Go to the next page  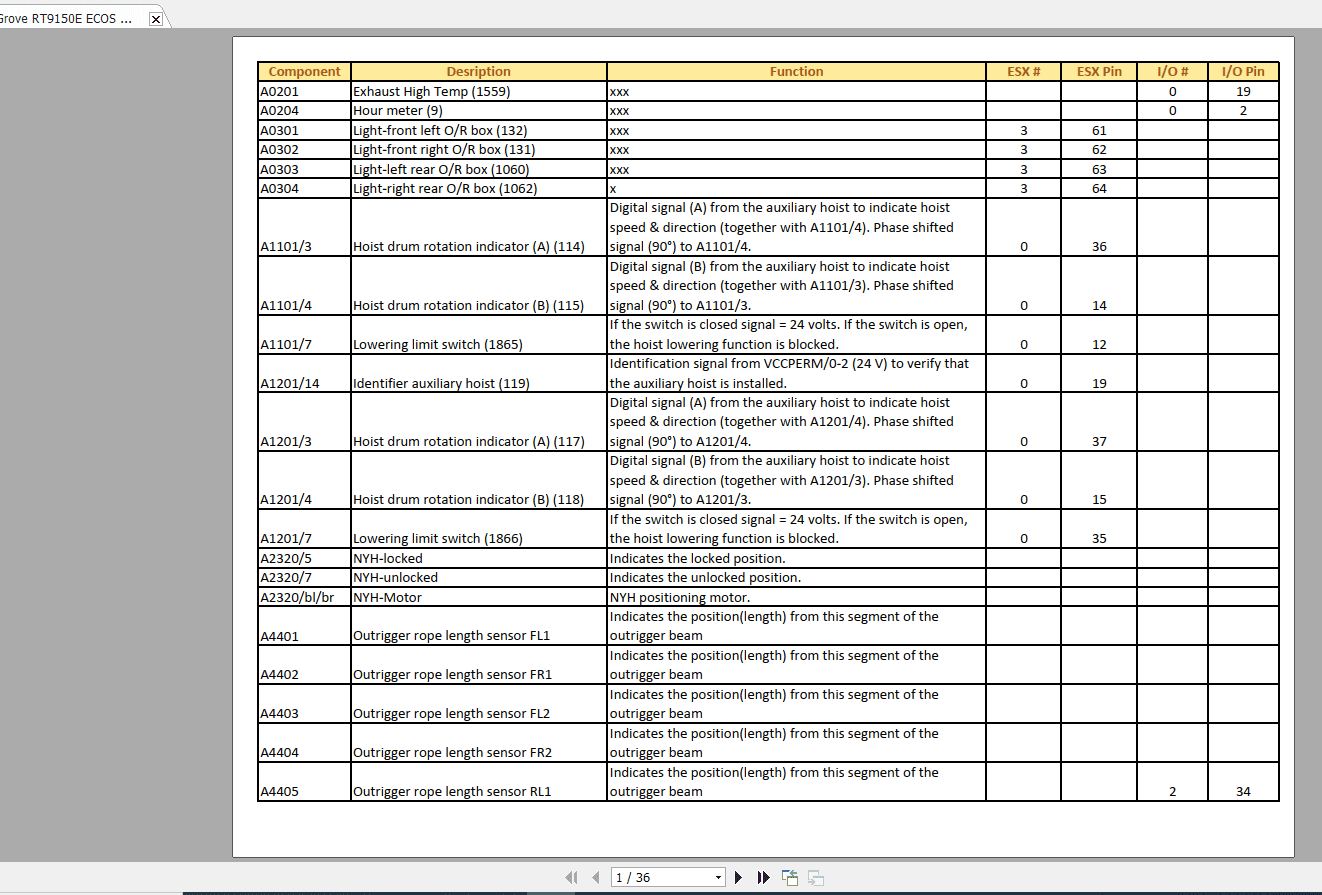(738, 877)
